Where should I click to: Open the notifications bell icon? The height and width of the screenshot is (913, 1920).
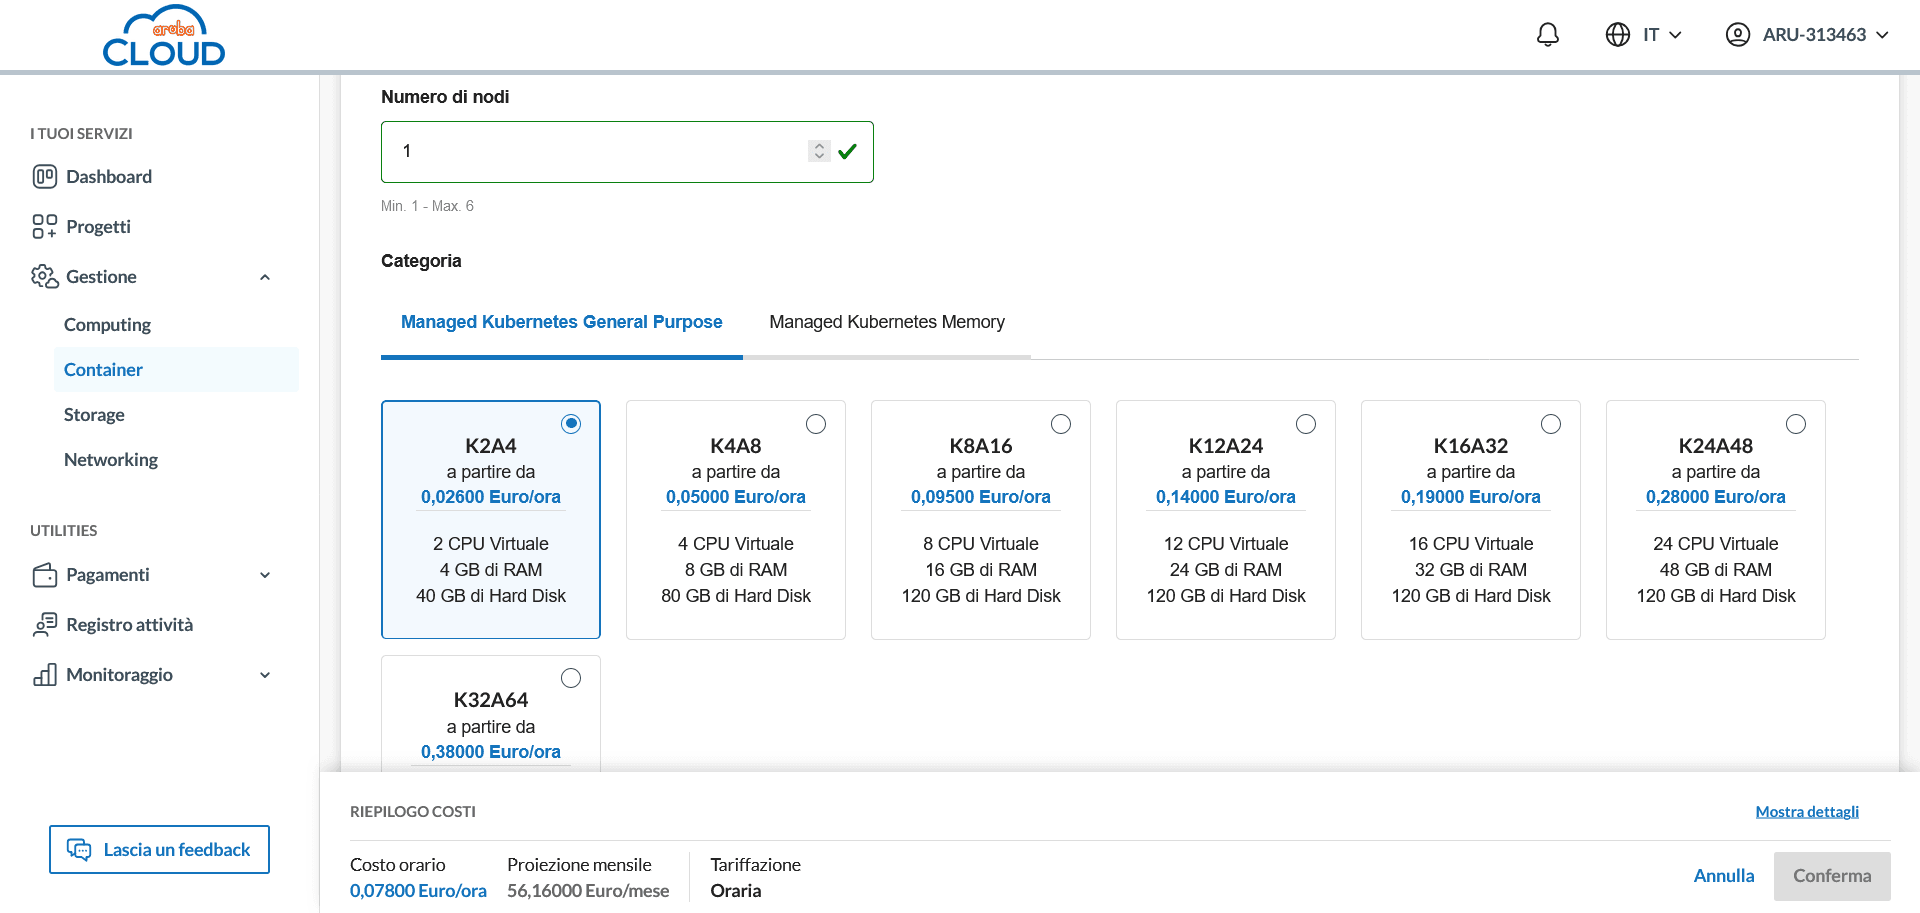[x=1547, y=35]
